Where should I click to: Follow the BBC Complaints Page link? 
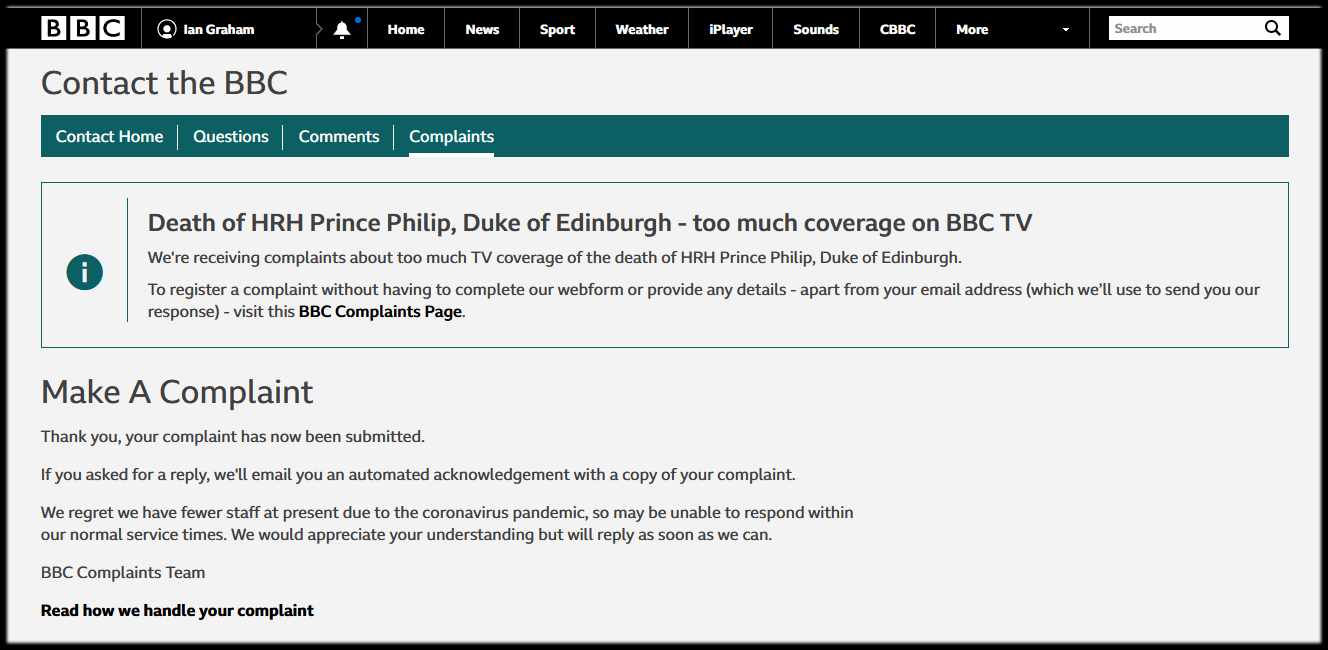click(380, 311)
